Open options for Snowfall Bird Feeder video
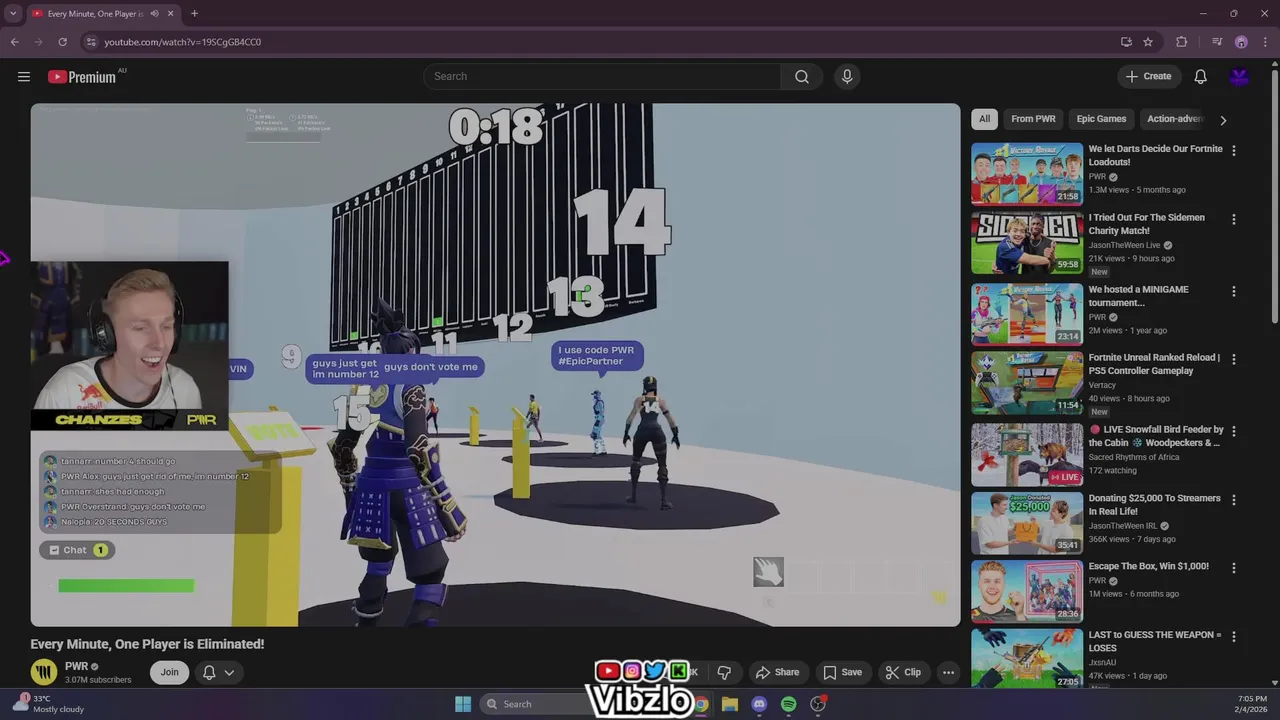 [x=1234, y=432]
